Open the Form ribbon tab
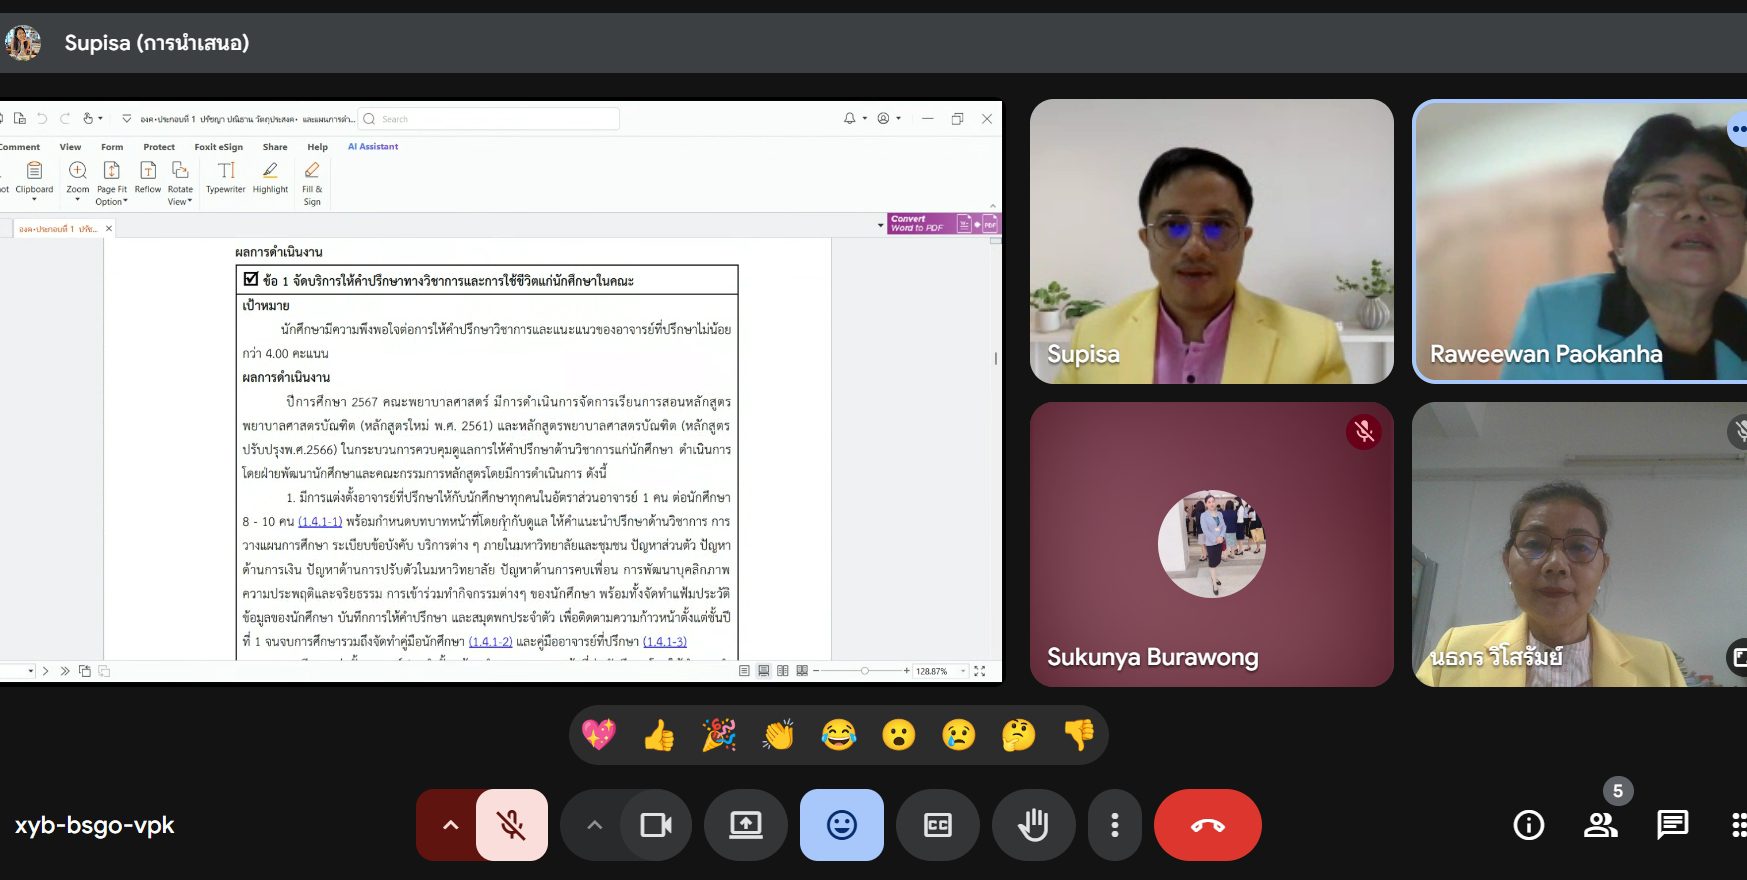Viewport: 1747px width, 880px height. (112, 147)
